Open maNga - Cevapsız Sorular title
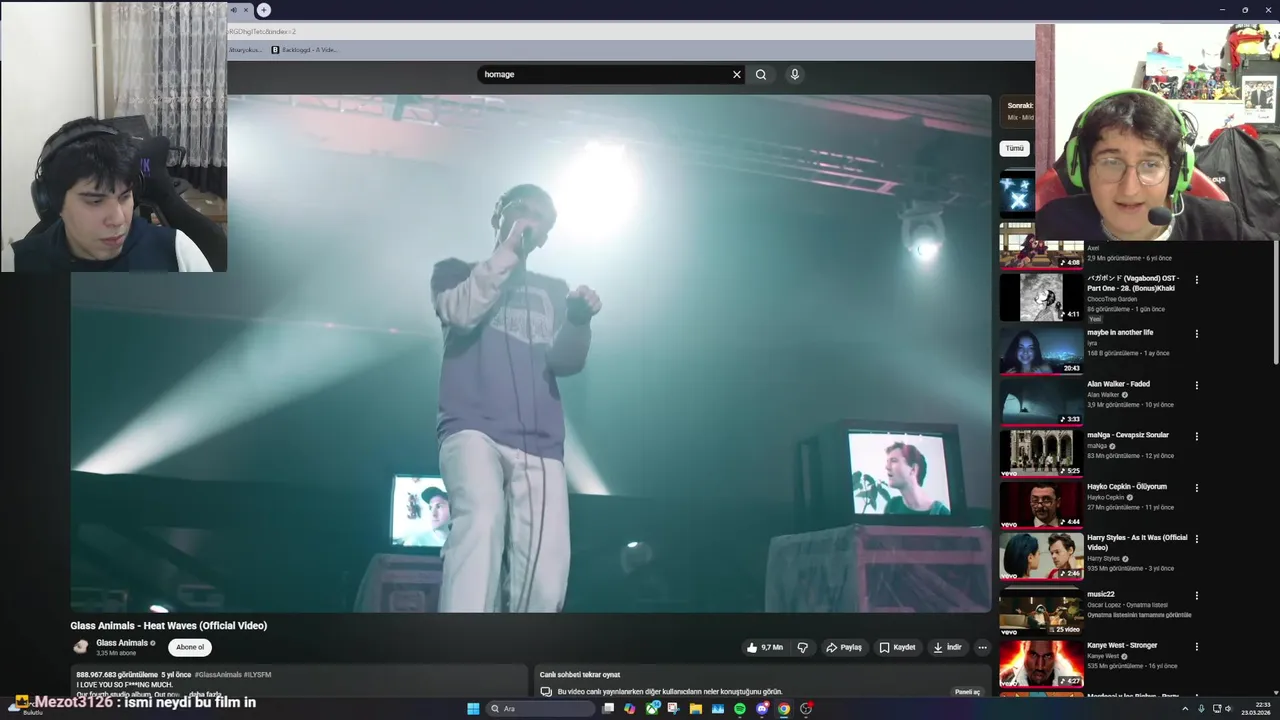The image size is (1280, 720). point(1128,435)
